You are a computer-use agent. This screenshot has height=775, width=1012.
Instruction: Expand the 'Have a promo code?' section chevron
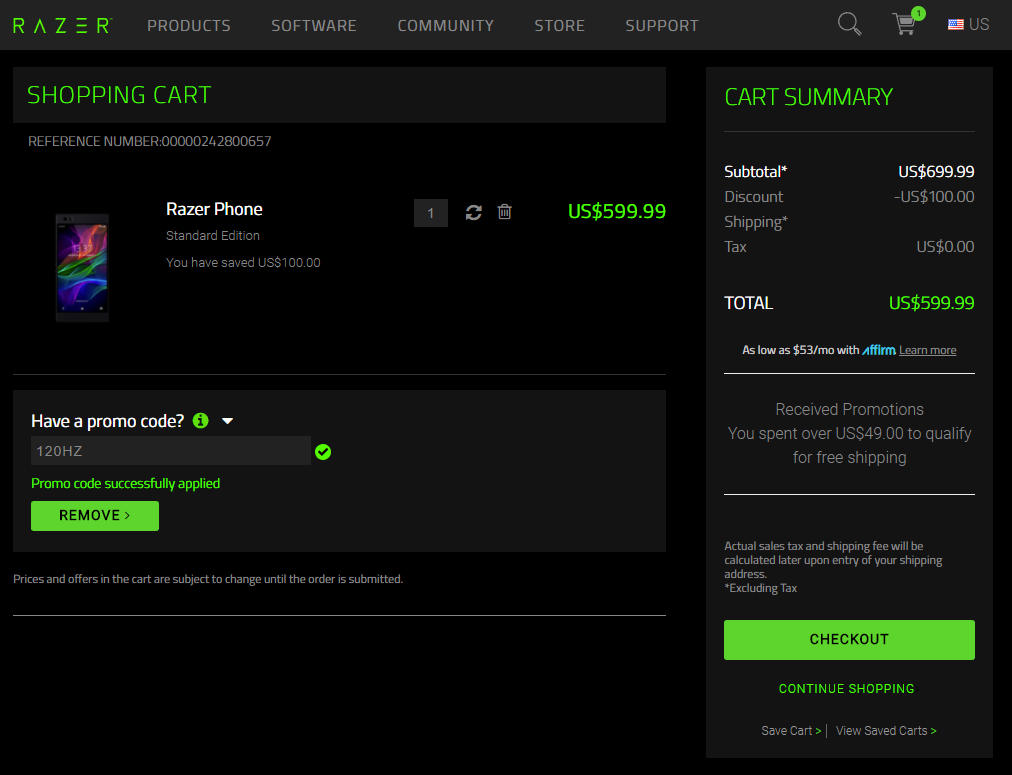[227, 421]
